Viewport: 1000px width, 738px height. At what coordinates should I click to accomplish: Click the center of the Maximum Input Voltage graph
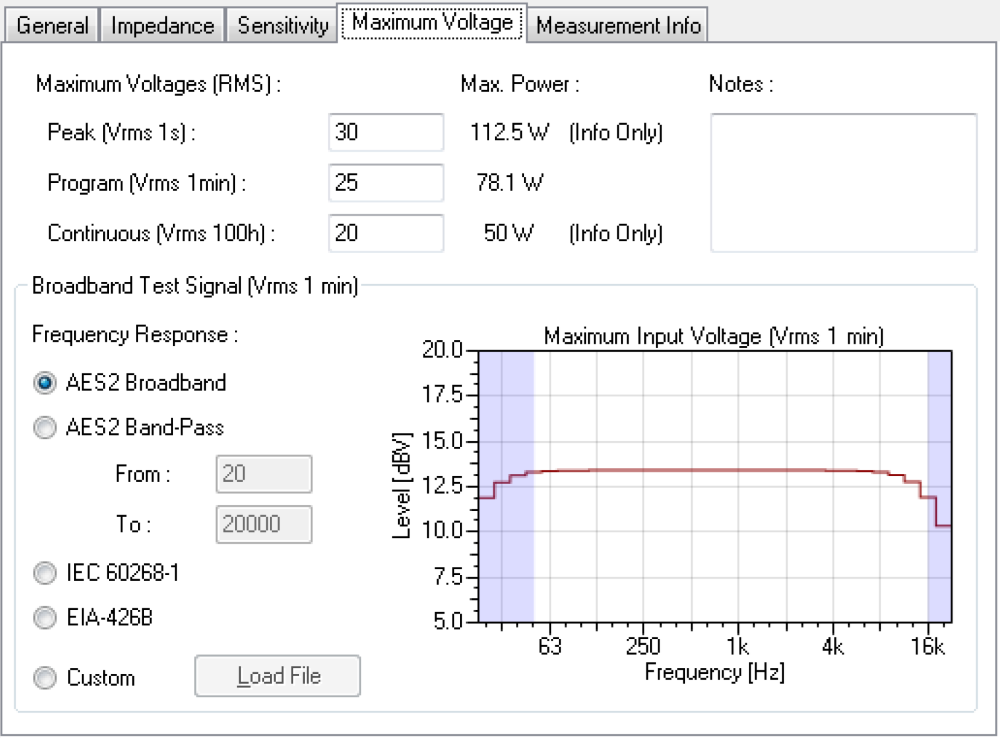click(714, 486)
